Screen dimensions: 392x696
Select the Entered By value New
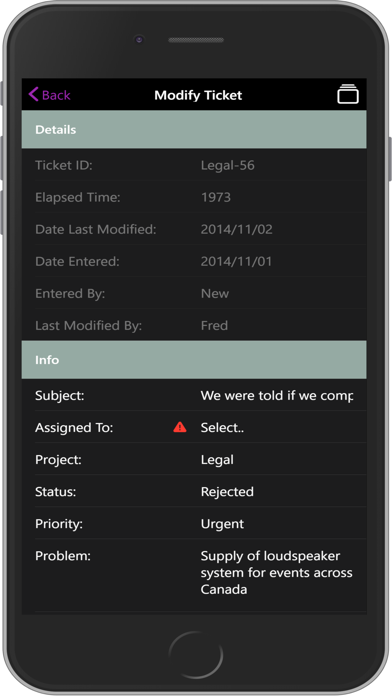point(215,293)
